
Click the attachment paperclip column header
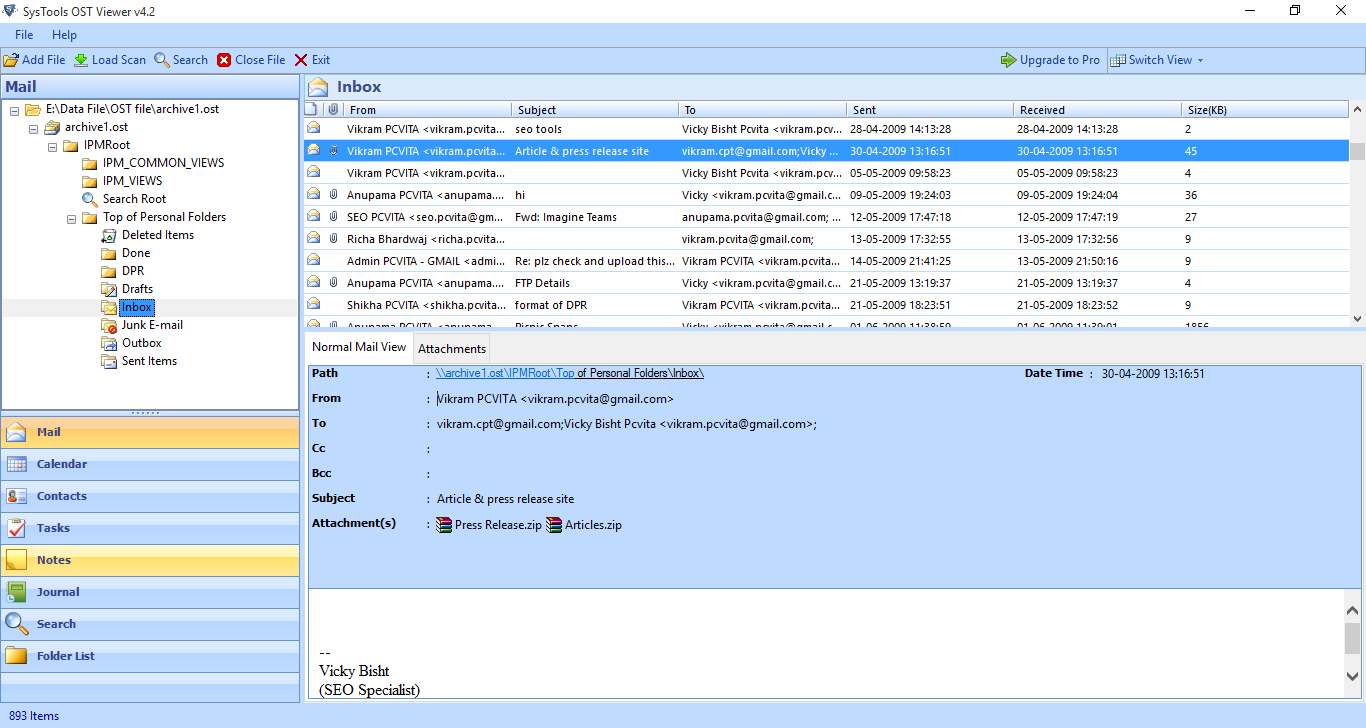pos(333,110)
